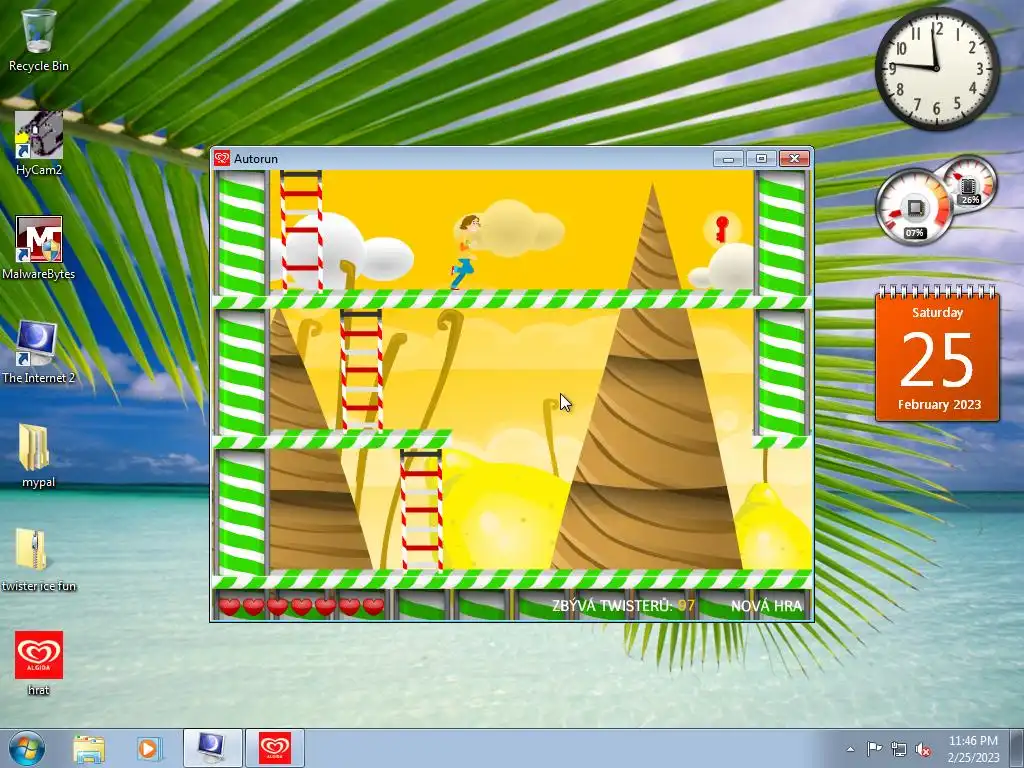
Task: Select the mypal folder icon
Action: tap(39, 456)
